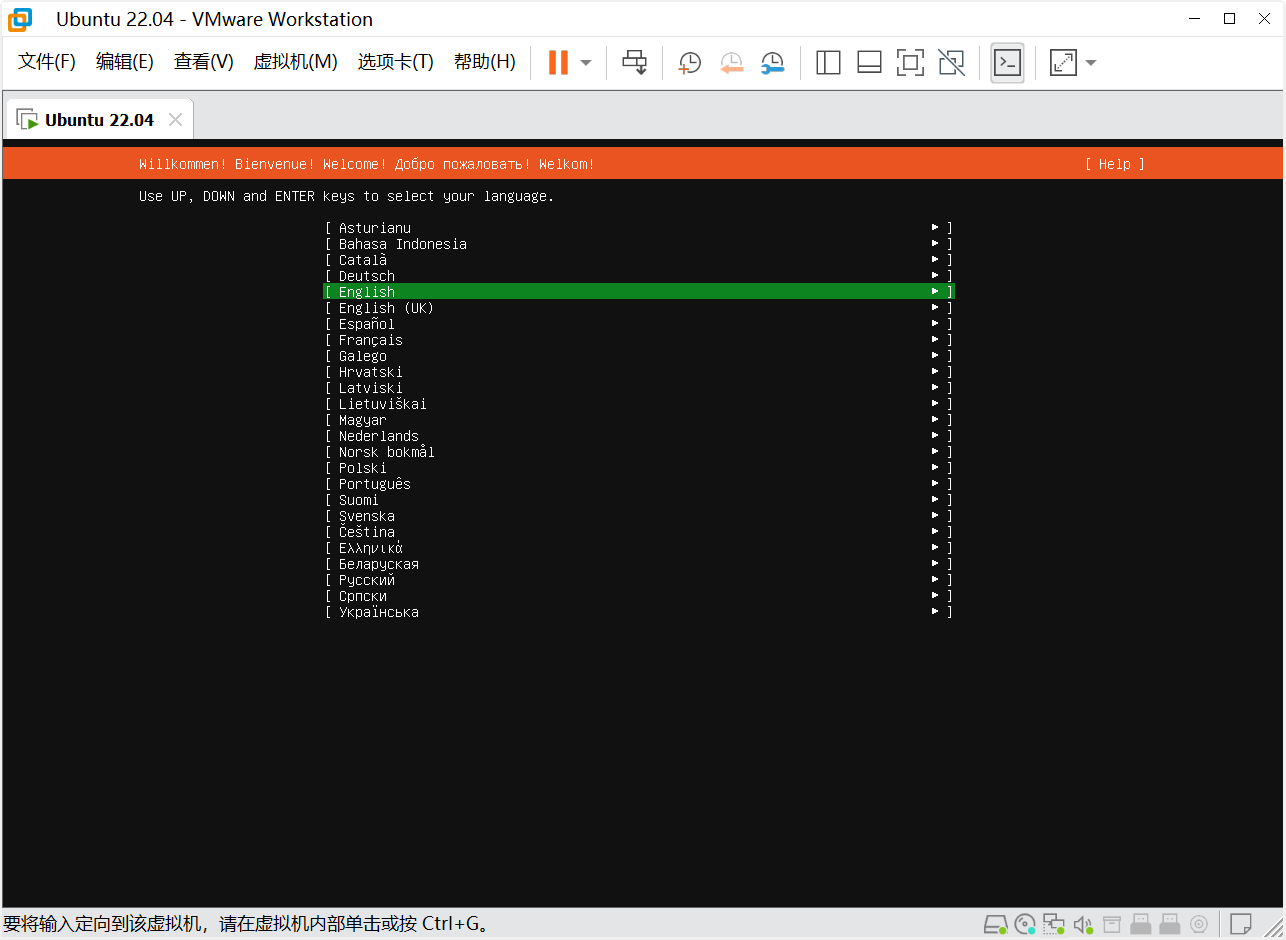This screenshot has width=1286, height=940.
Task: Pick the Ελληνικά language entry
Action: (639, 548)
